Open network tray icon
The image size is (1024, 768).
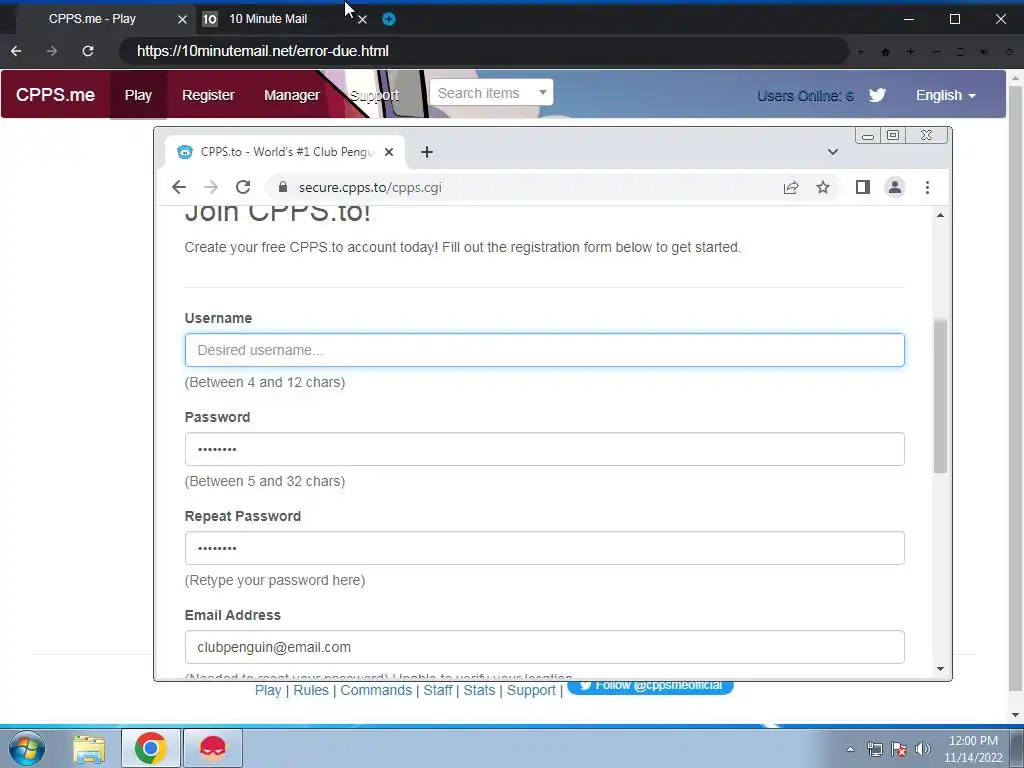[x=874, y=749]
